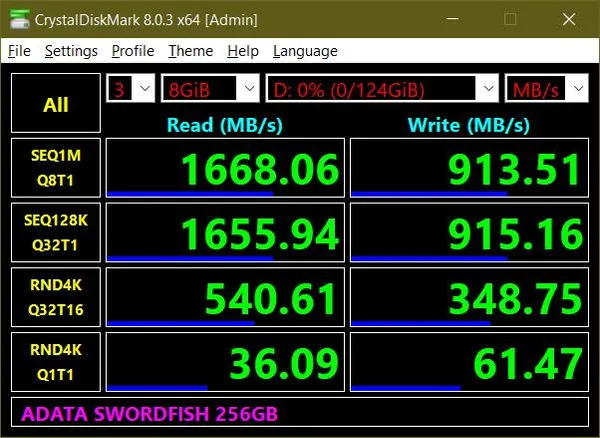Minimize the CrystalDiskMark window
600x438 pixels.
tap(453, 19)
